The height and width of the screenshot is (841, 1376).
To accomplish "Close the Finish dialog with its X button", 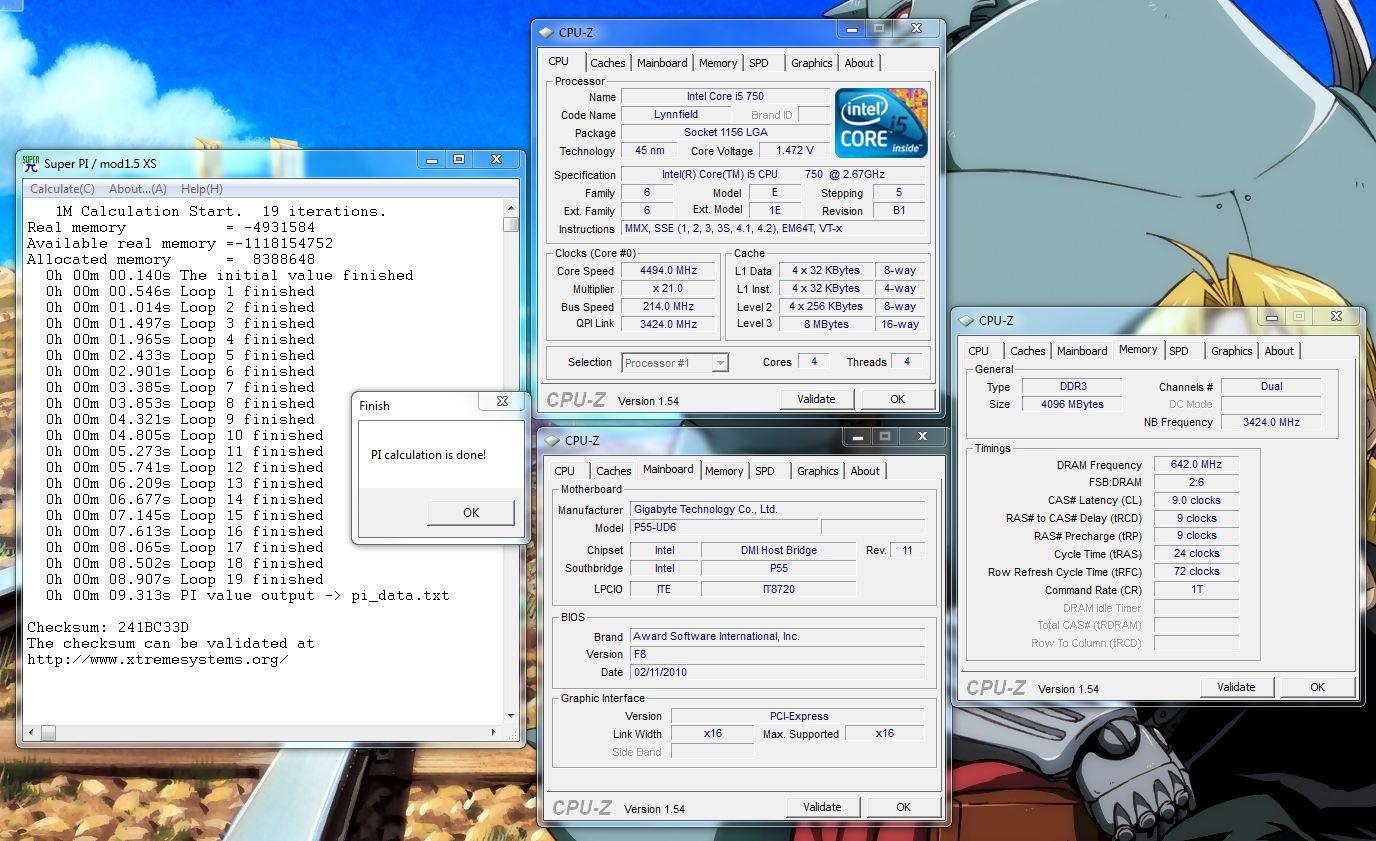I will (502, 401).
